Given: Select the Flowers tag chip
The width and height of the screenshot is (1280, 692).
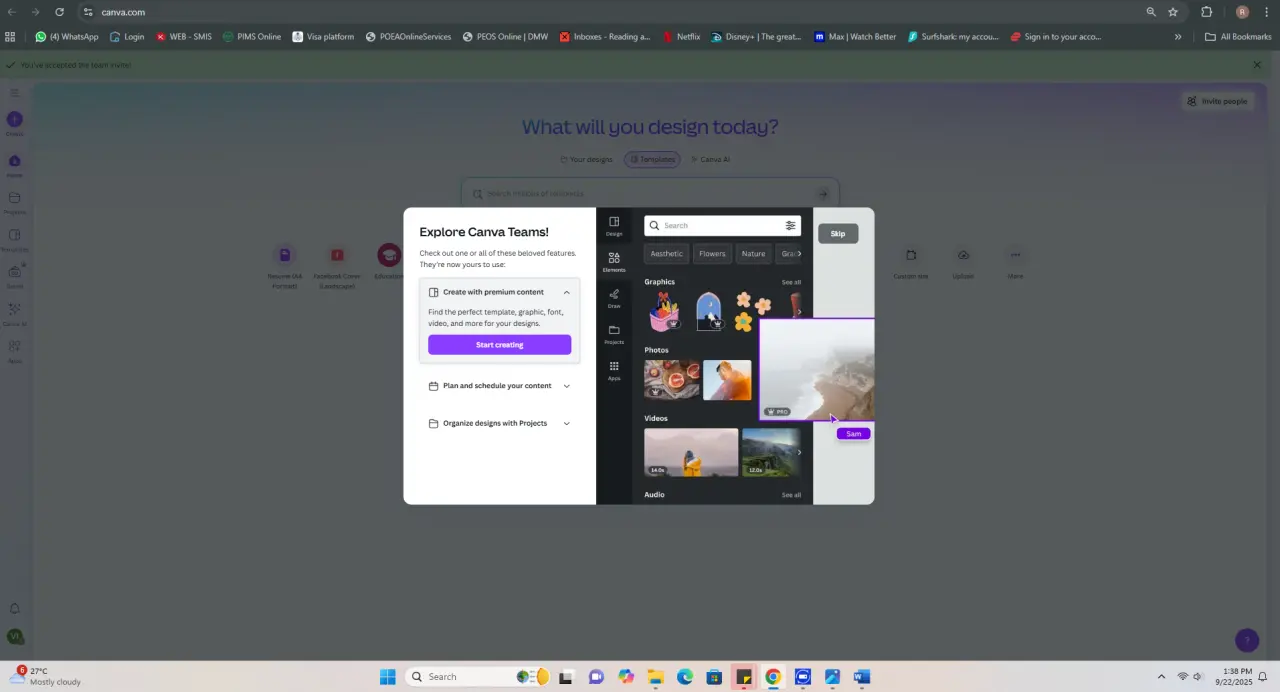Looking at the screenshot, I should point(712,254).
